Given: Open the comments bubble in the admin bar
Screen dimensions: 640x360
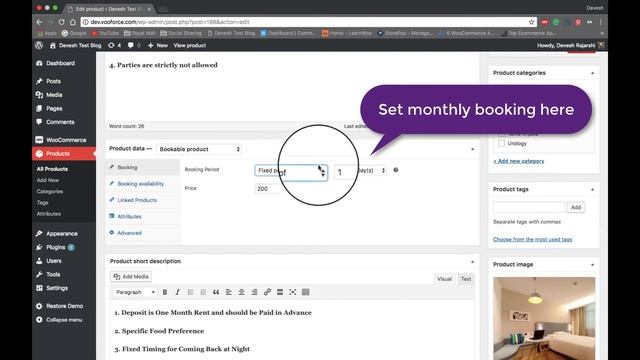Looking at the screenshot, I should click(133, 45).
